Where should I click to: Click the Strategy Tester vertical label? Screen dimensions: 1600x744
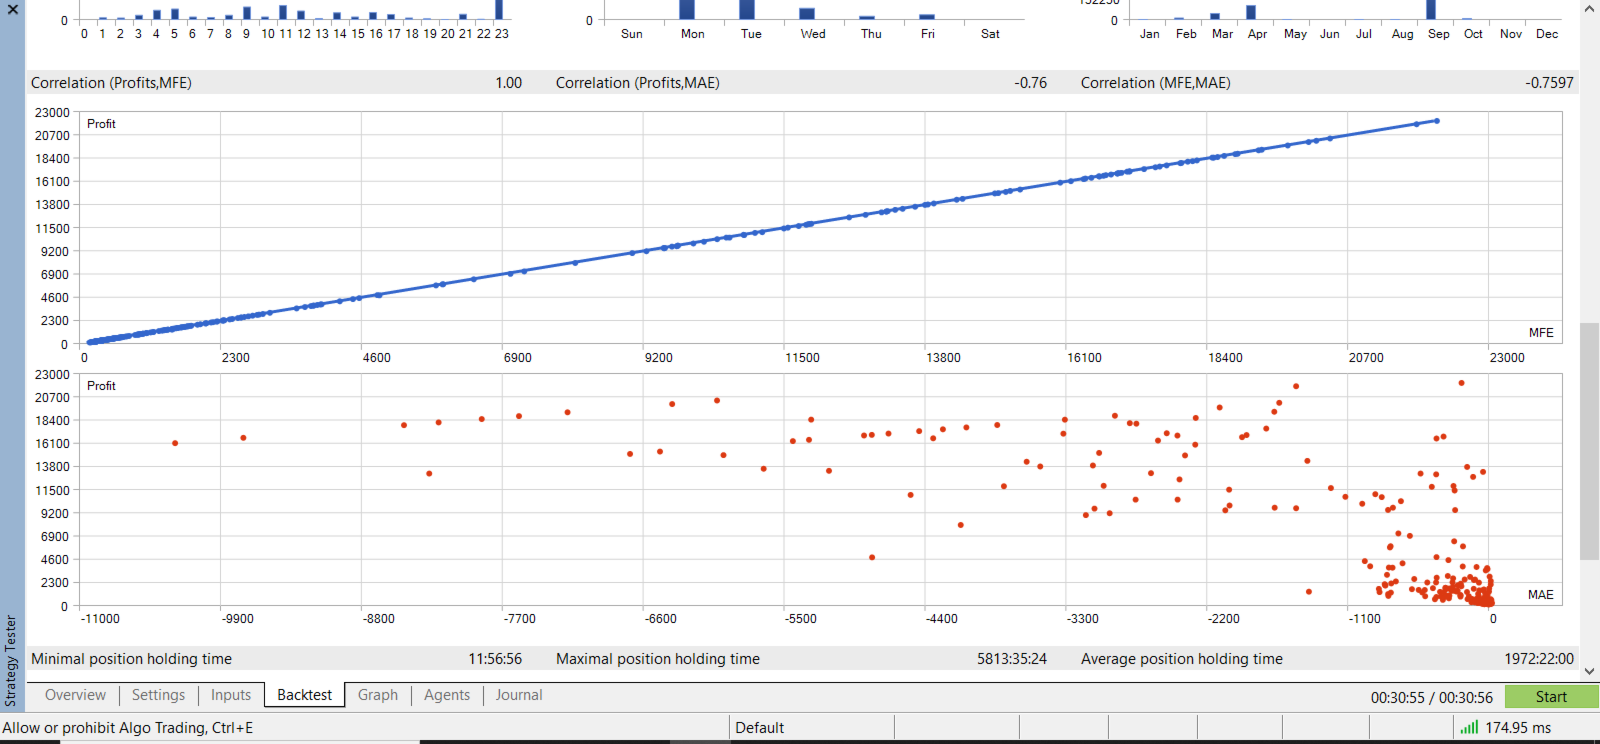[11, 662]
